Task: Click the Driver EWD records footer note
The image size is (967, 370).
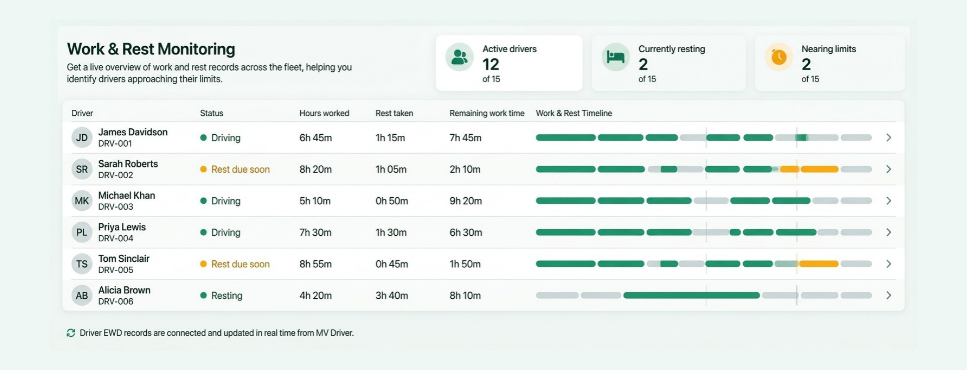Action: 216,333
